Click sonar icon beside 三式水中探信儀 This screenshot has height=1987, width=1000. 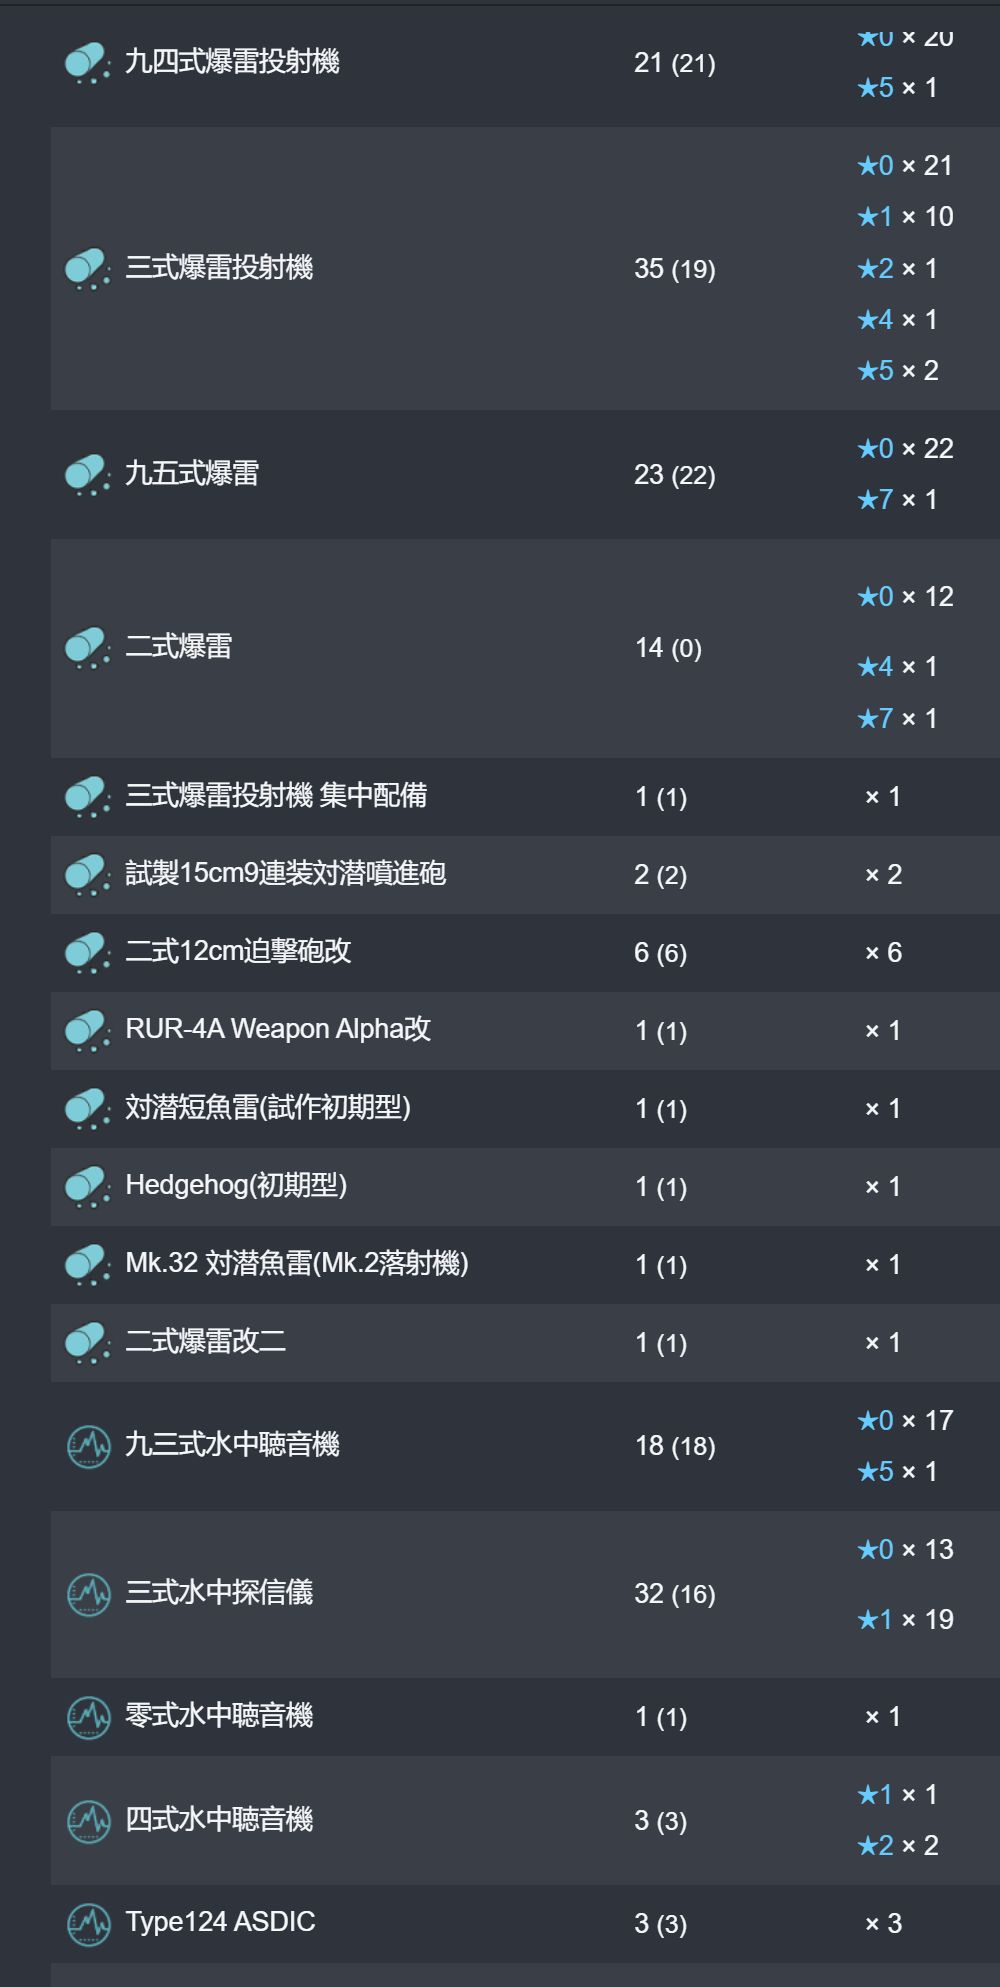pos(88,1594)
